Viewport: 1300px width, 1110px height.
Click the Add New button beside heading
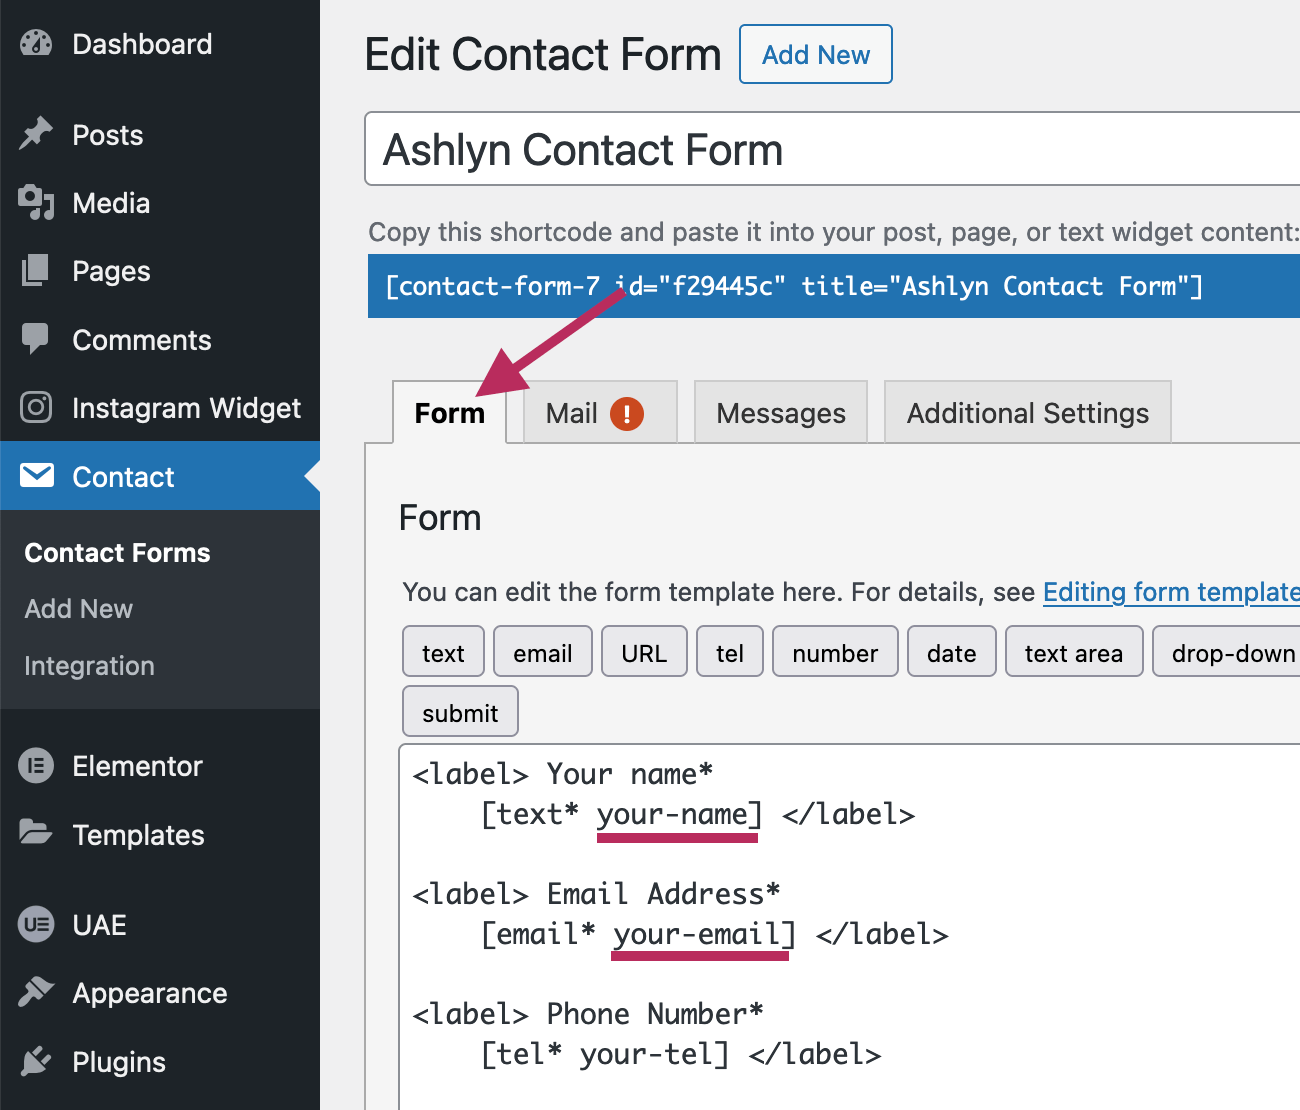click(x=815, y=55)
